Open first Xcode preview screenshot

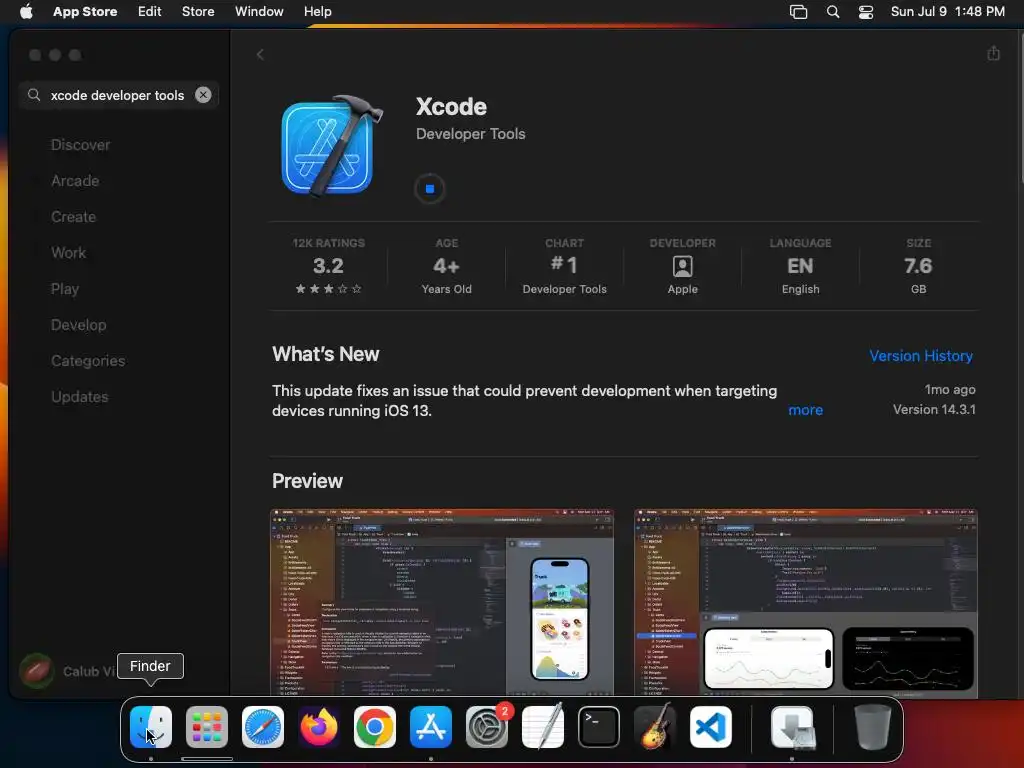click(442, 602)
